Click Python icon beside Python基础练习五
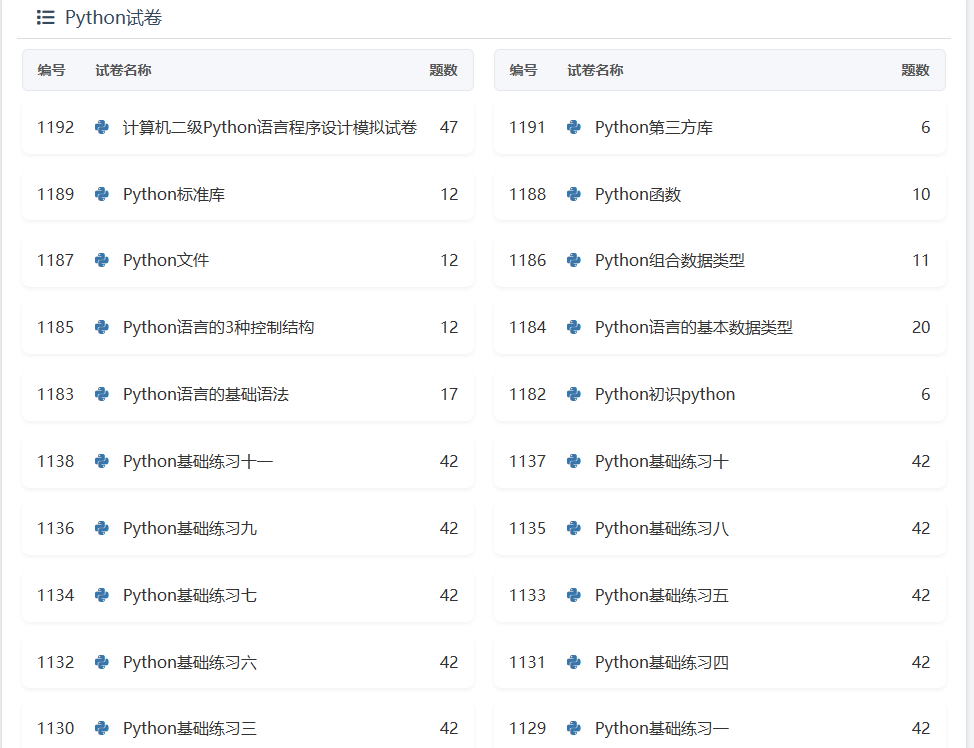 tap(574, 596)
